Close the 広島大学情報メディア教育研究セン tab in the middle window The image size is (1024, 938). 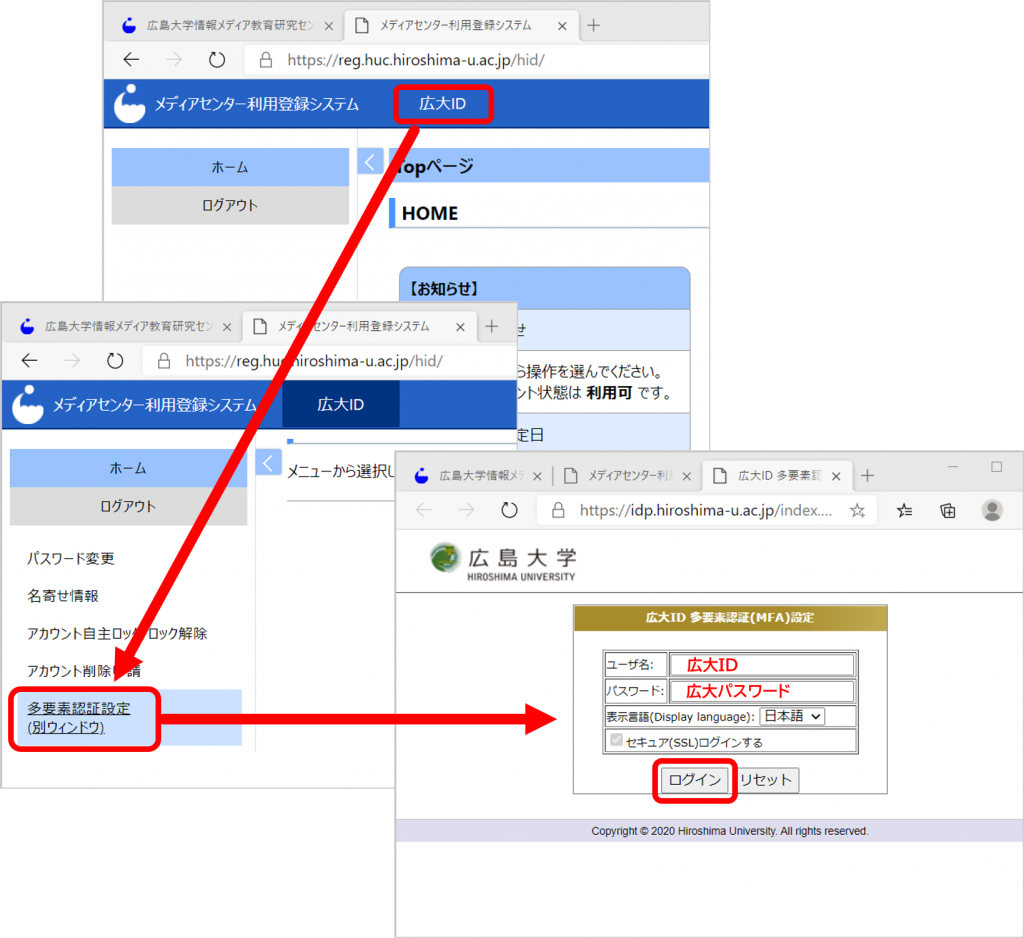coord(227,327)
